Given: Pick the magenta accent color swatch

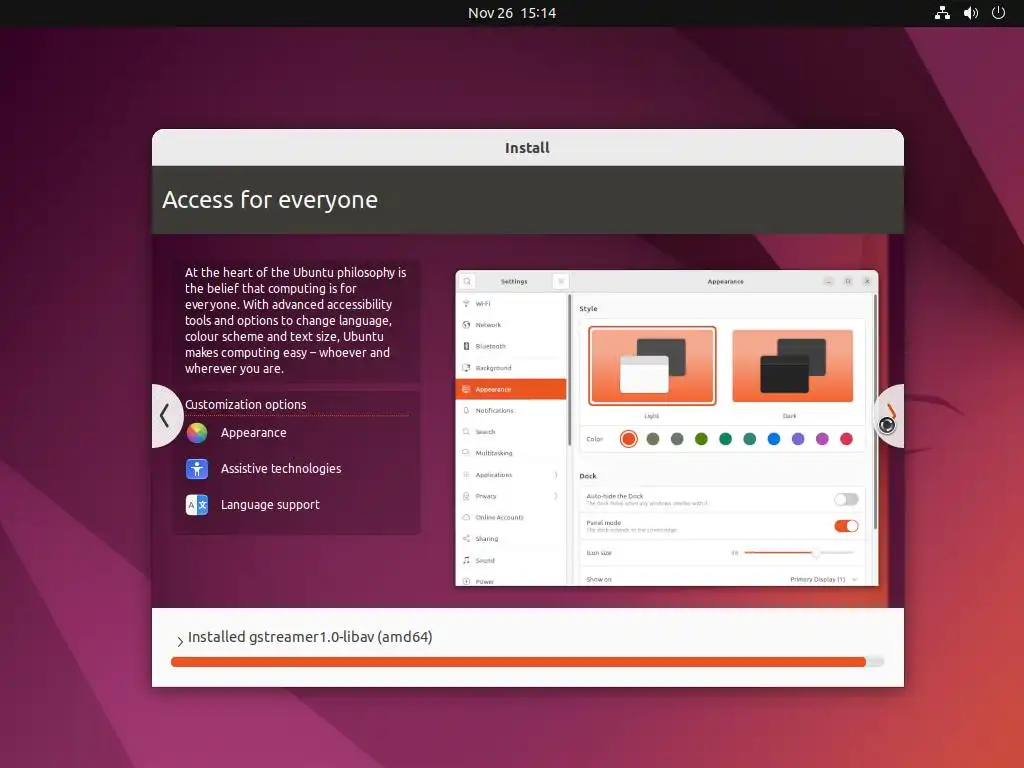Looking at the screenshot, I should point(822,439).
